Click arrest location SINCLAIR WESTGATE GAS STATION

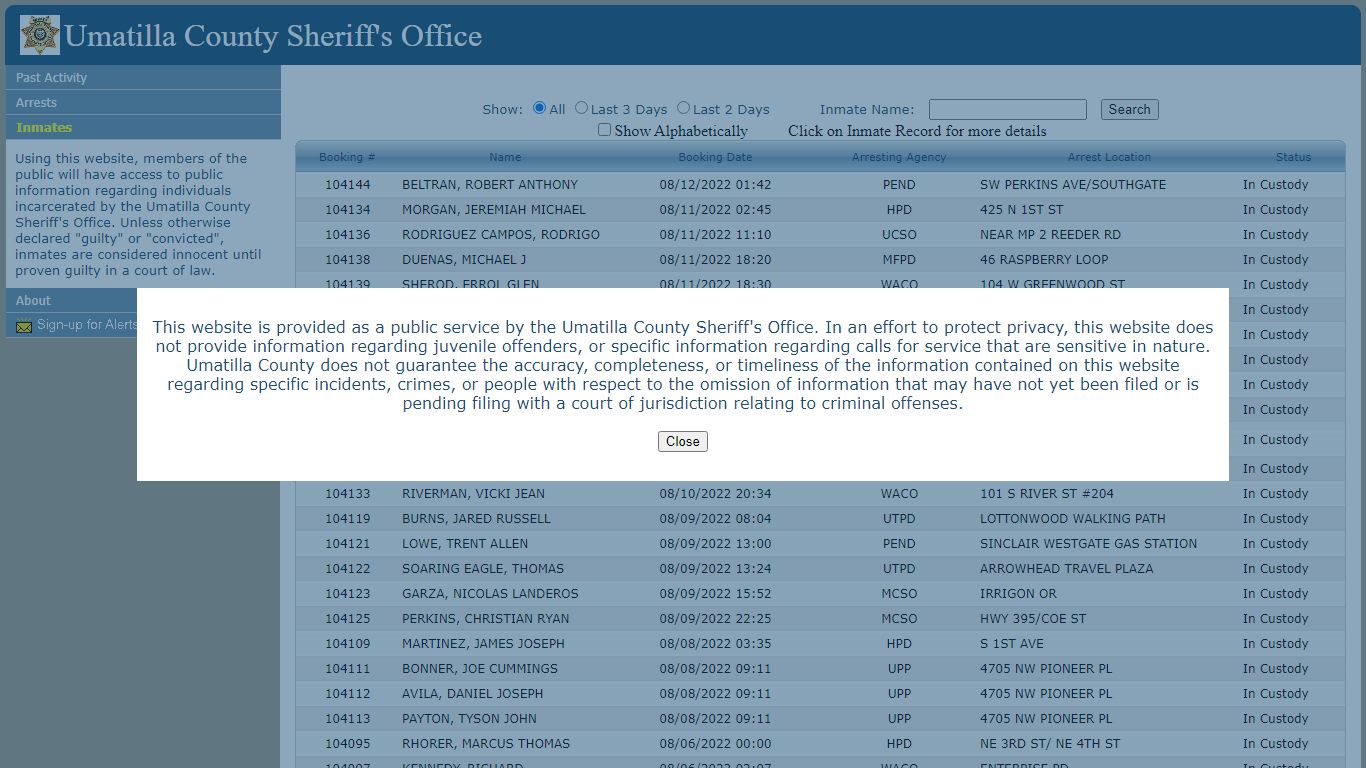(1088, 543)
